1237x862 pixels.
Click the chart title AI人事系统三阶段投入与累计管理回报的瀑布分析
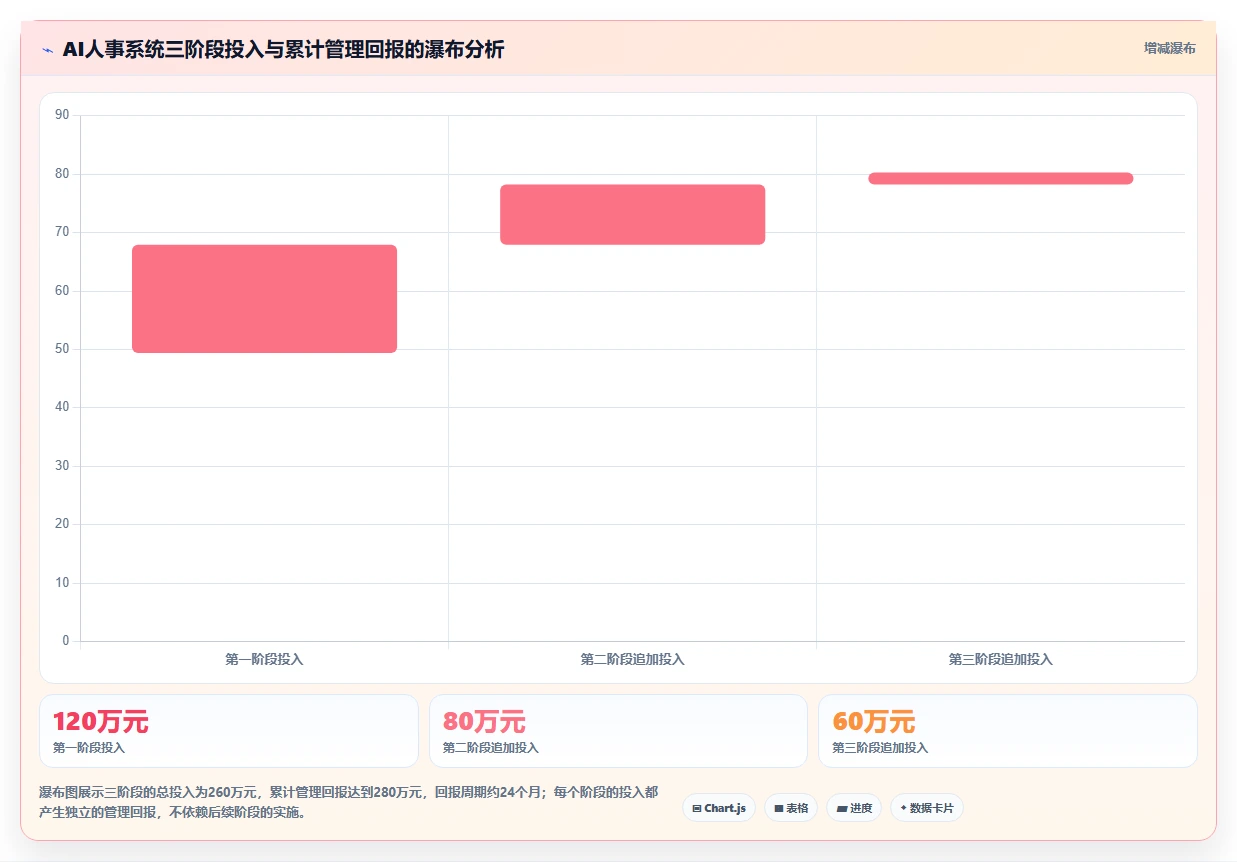[283, 49]
